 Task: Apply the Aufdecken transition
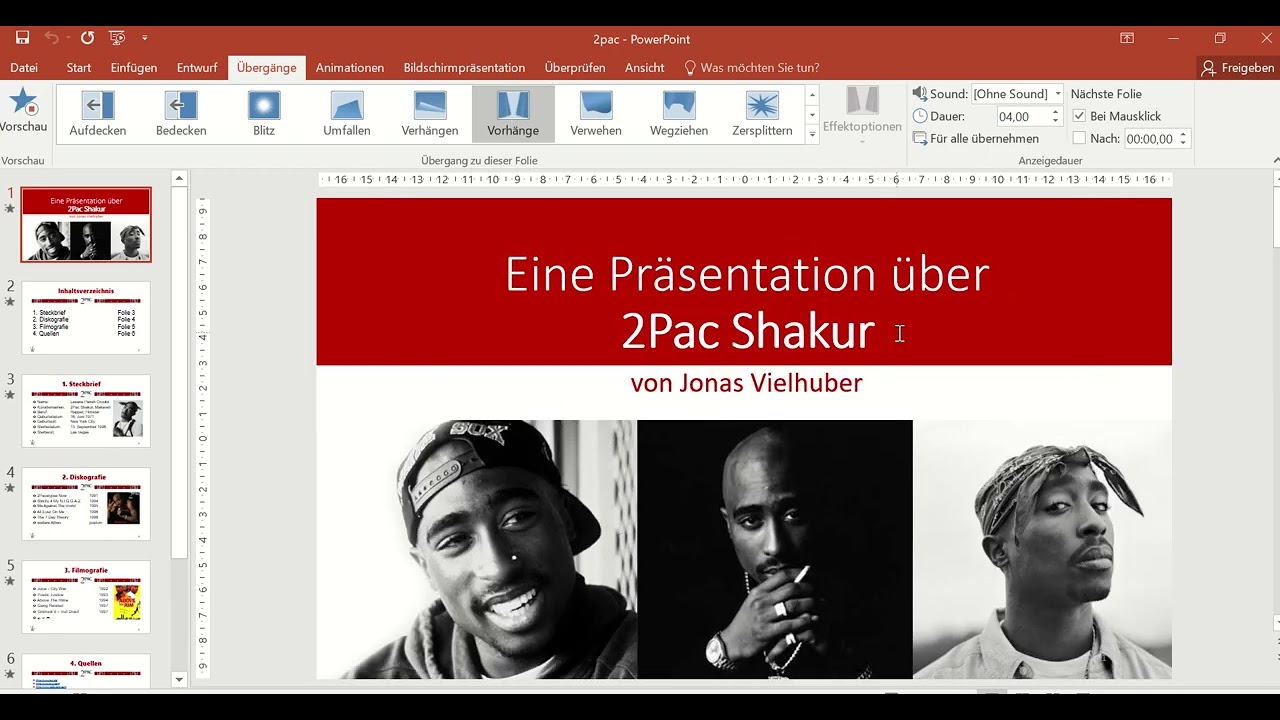pyautogui.click(x=98, y=114)
